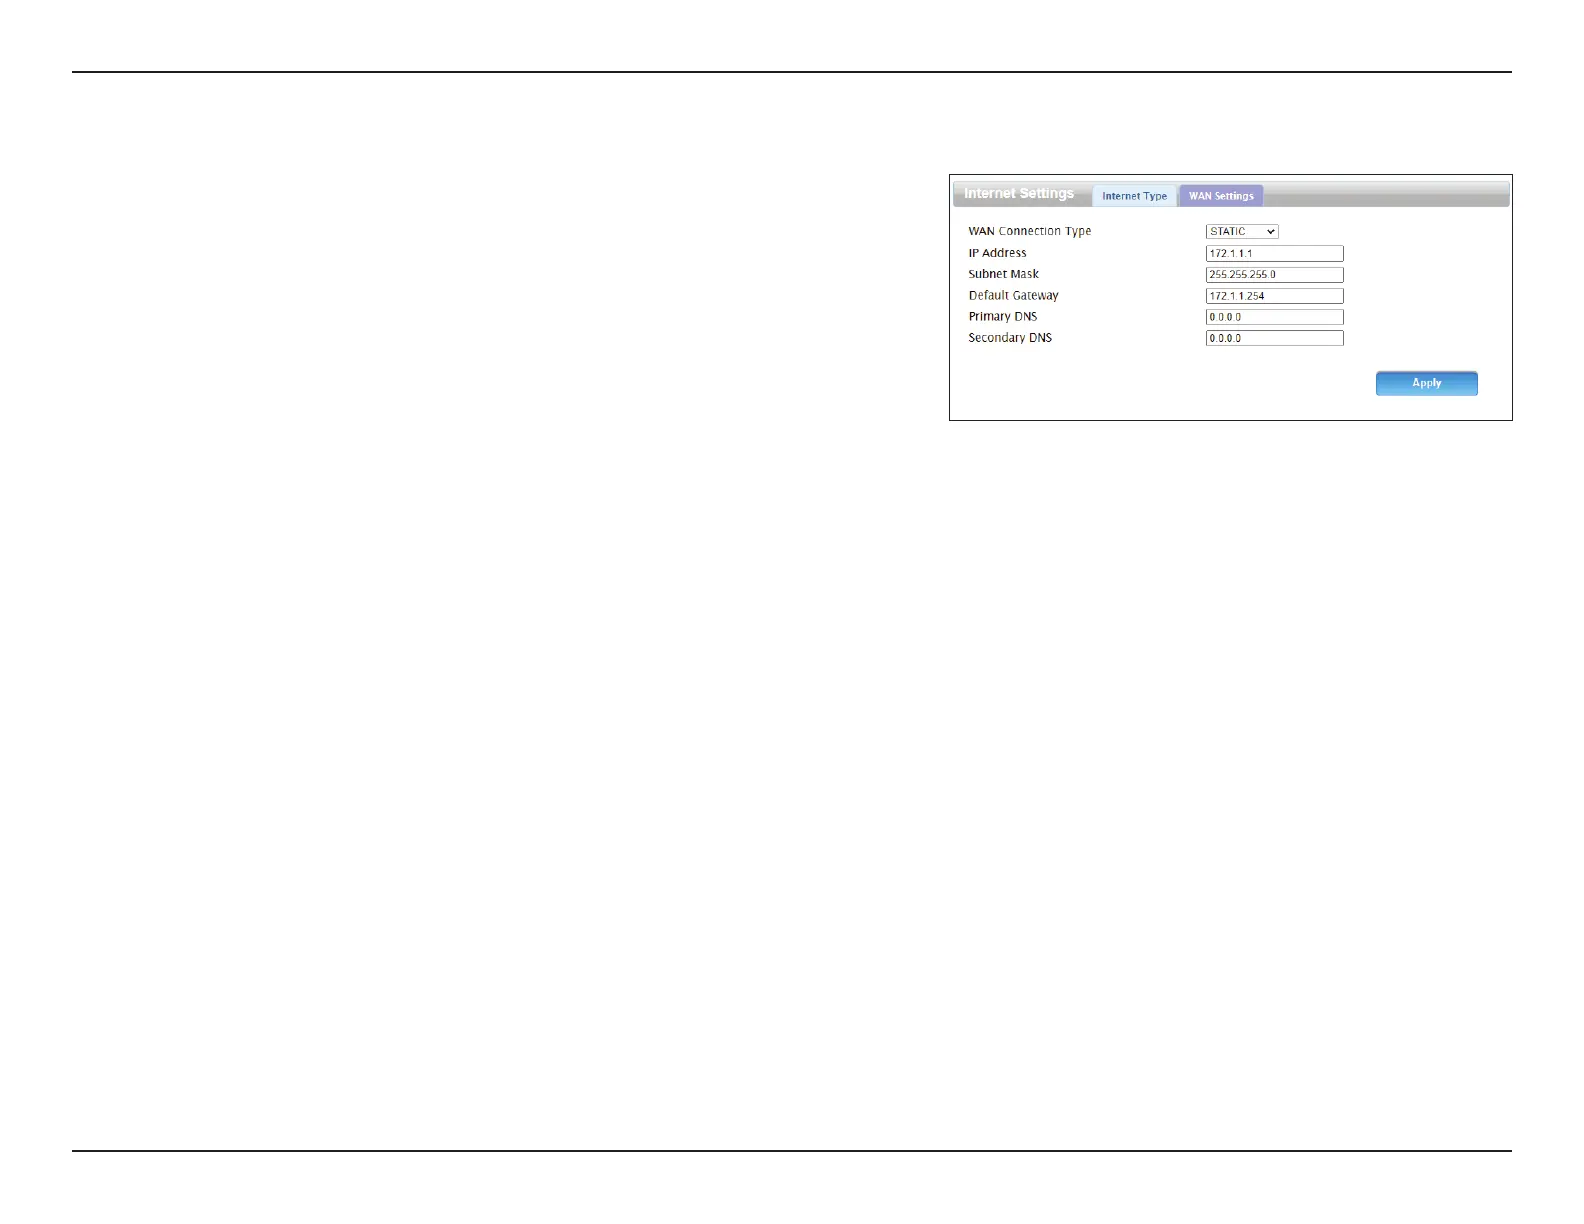Click the 'Secondary DNS' label

pos(1010,338)
